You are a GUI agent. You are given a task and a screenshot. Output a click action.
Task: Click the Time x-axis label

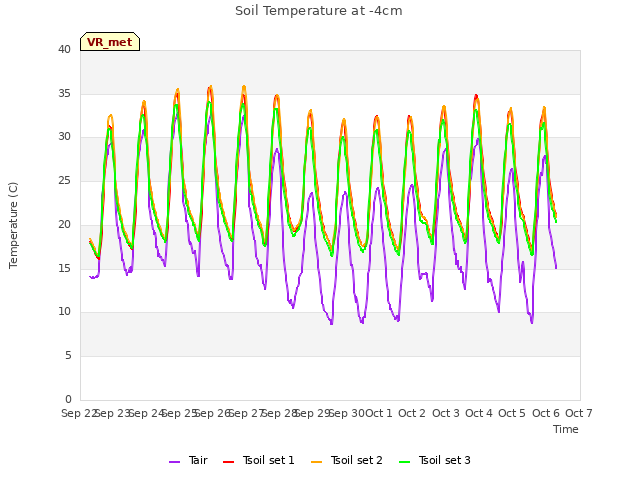tap(566, 429)
